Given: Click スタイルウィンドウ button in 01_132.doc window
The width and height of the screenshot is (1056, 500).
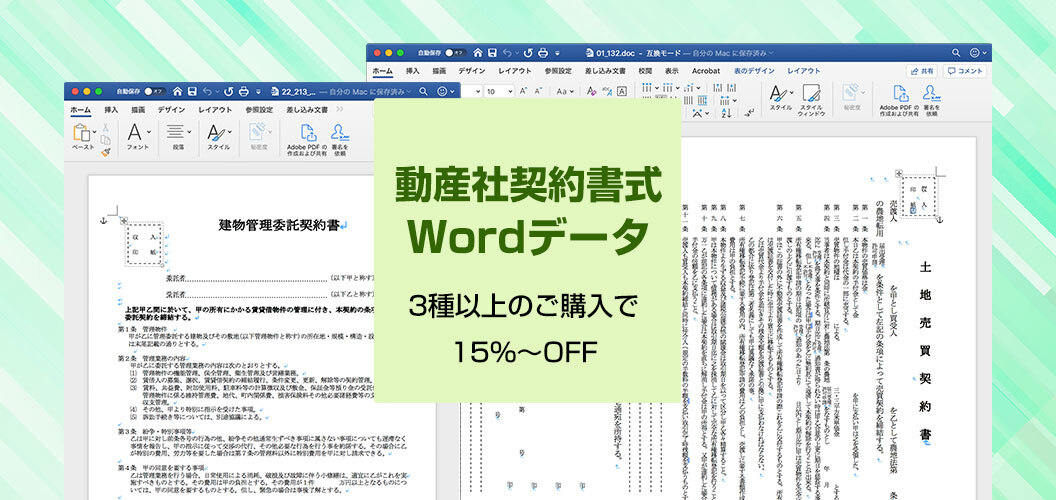Looking at the screenshot, I should pyautogui.click(x=812, y=100).
